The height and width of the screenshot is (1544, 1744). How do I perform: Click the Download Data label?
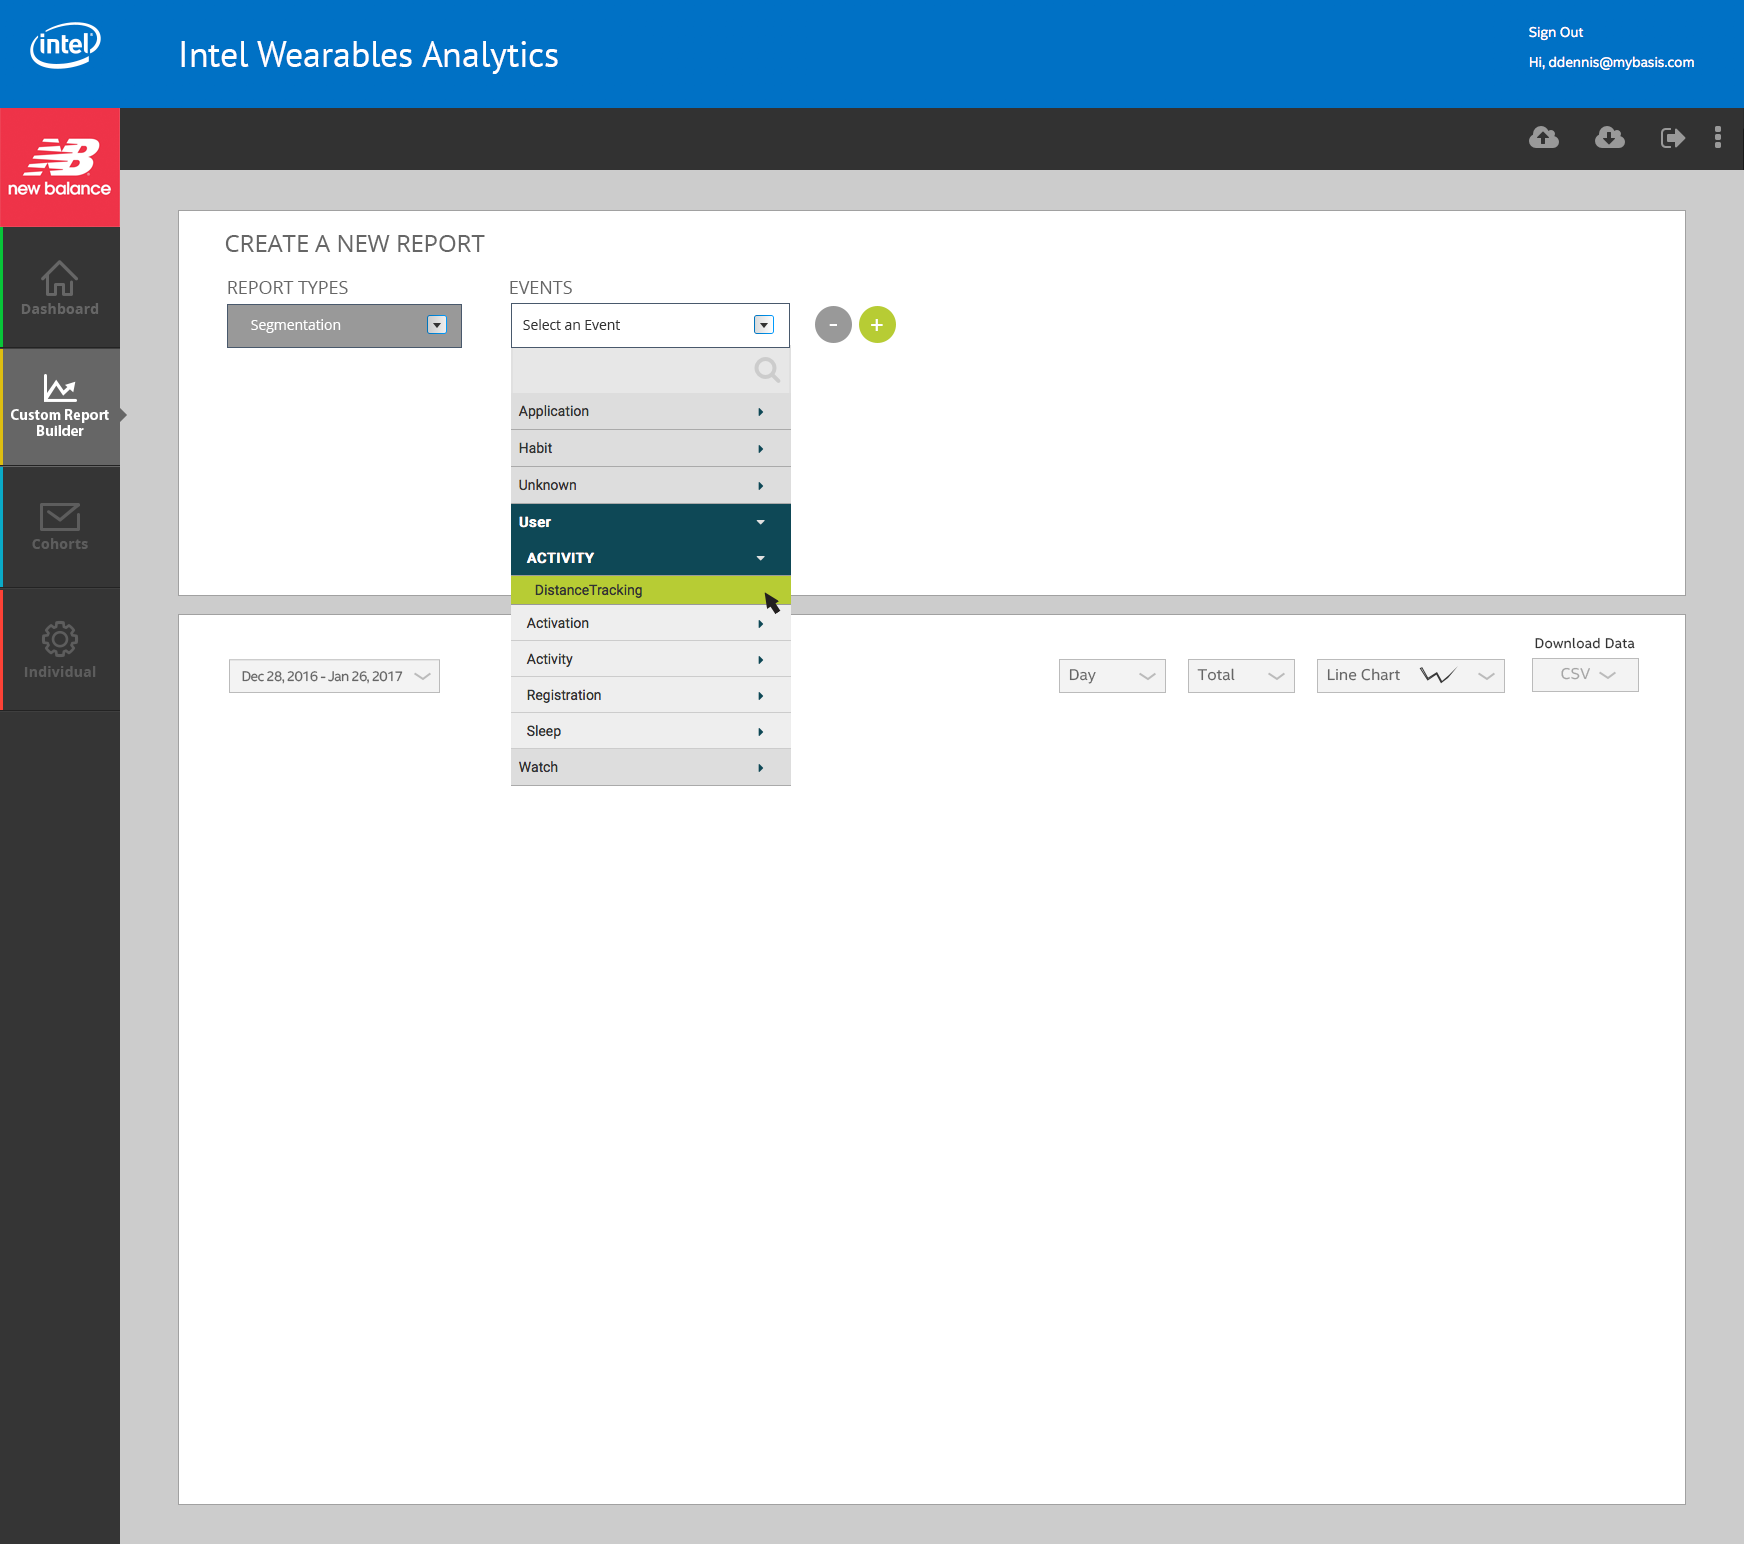coord(1584,643)
